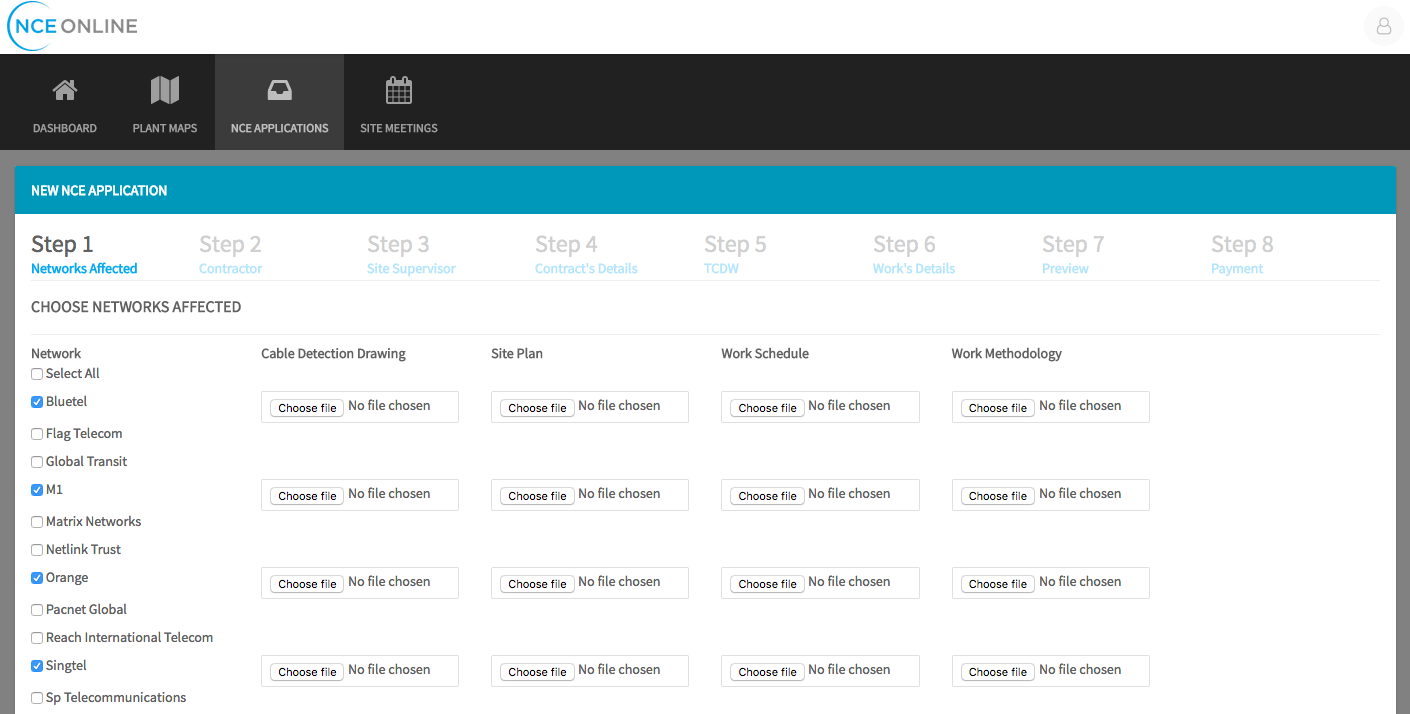This screenshot has height=714, width=1410.
Task: Click the Dashboard home icon
Action: 65,91
